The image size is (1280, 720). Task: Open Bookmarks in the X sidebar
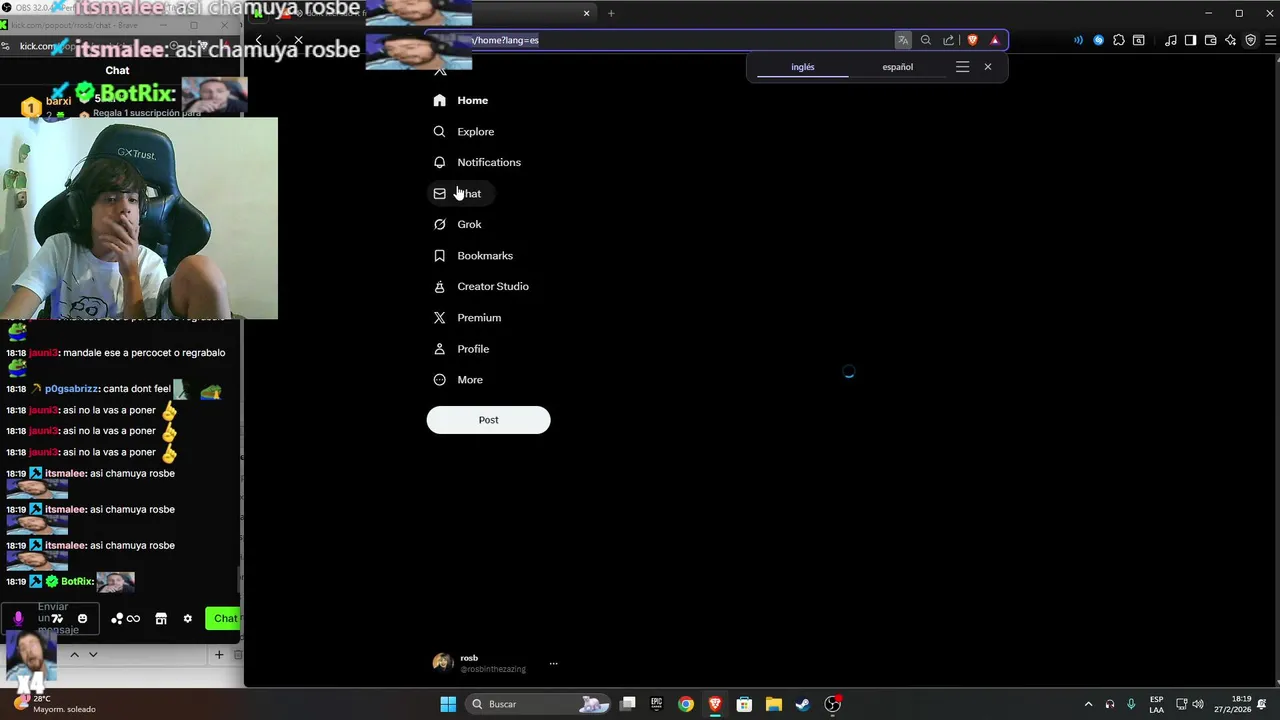click(x=473, y=255)
